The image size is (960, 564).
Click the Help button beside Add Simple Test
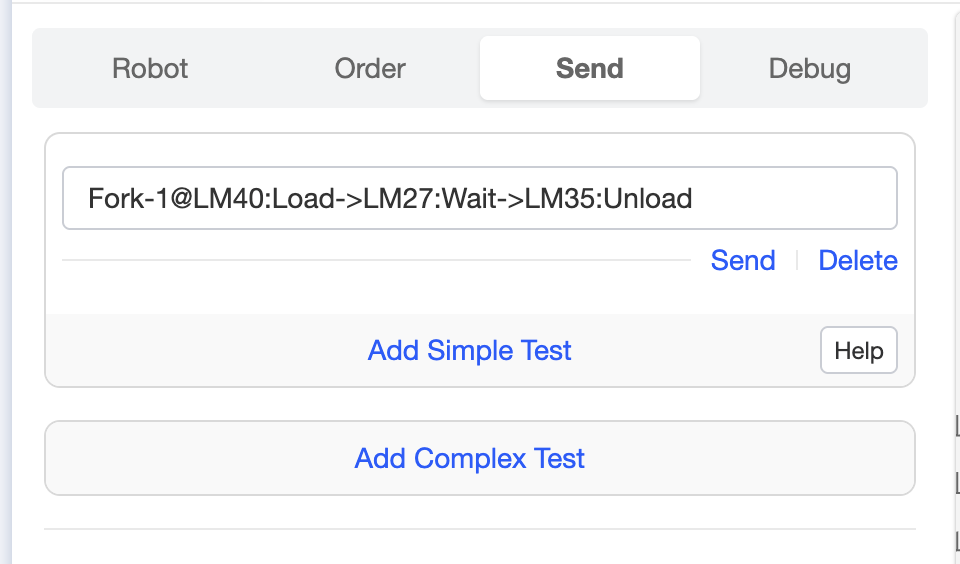[x=859, y=351]
